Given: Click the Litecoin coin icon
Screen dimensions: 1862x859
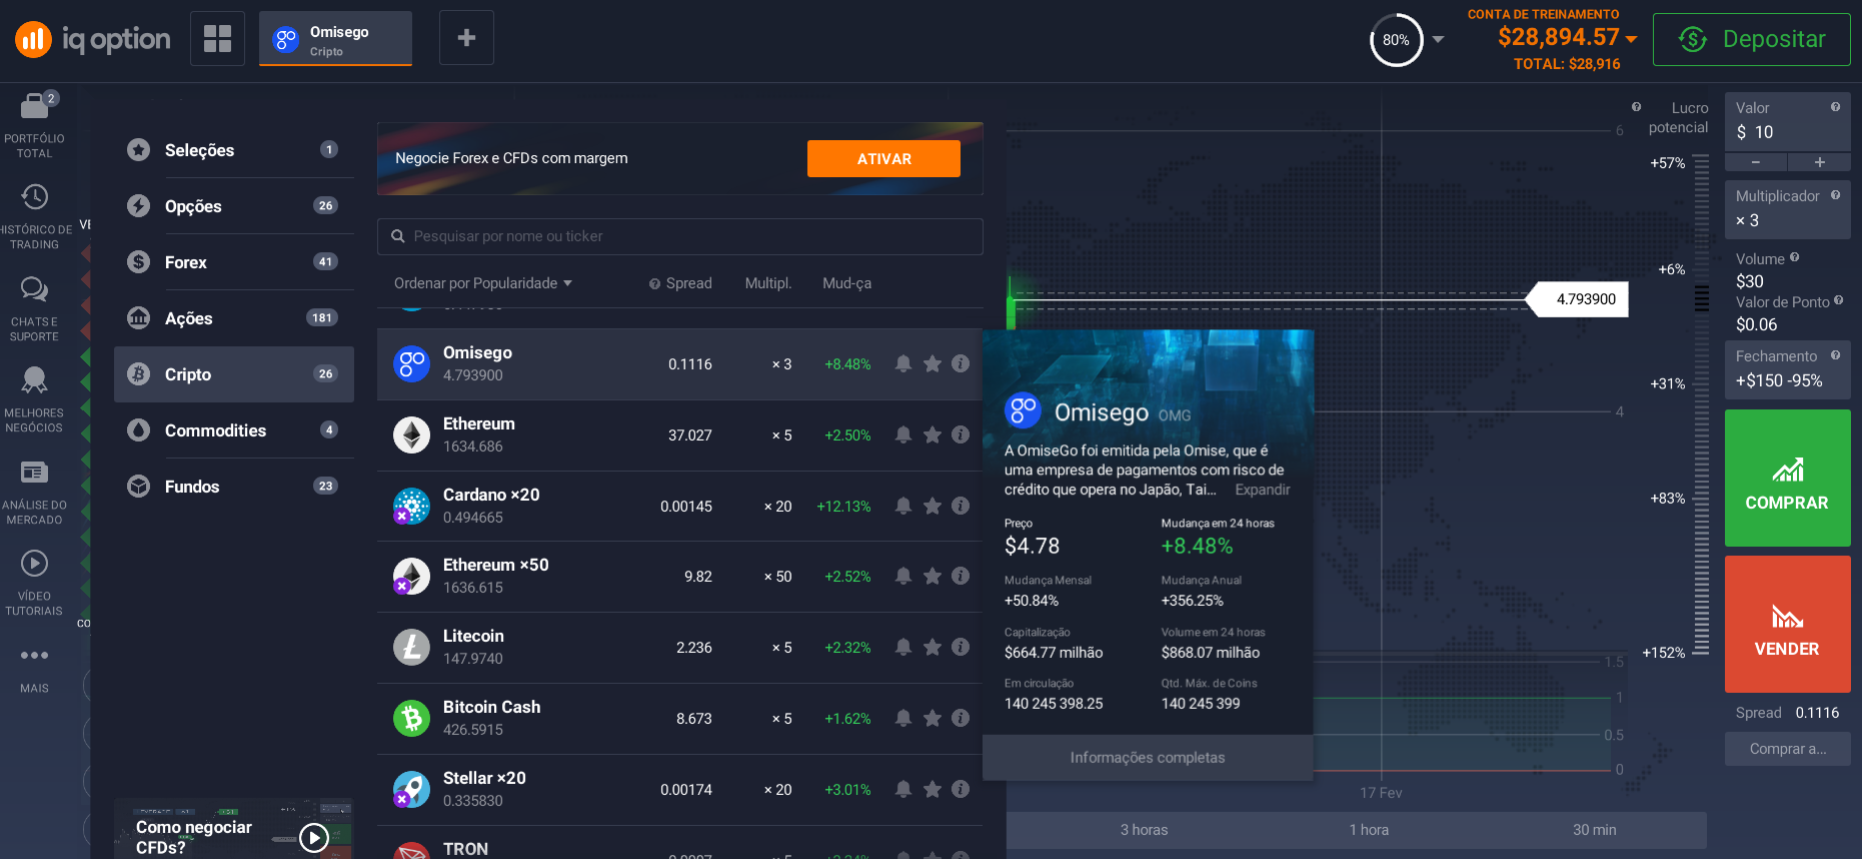Looking at the screenshot, I should click(x=411, y=647).
